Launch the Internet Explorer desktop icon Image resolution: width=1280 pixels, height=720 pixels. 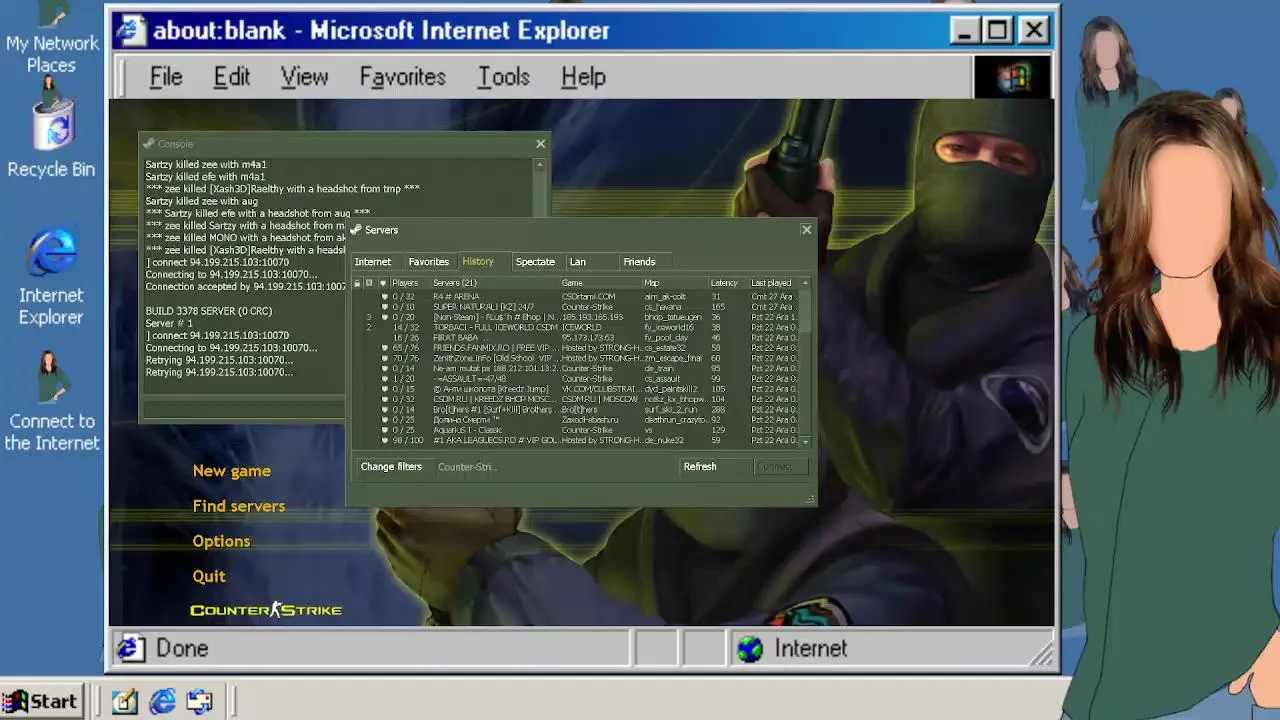point(51,276)
